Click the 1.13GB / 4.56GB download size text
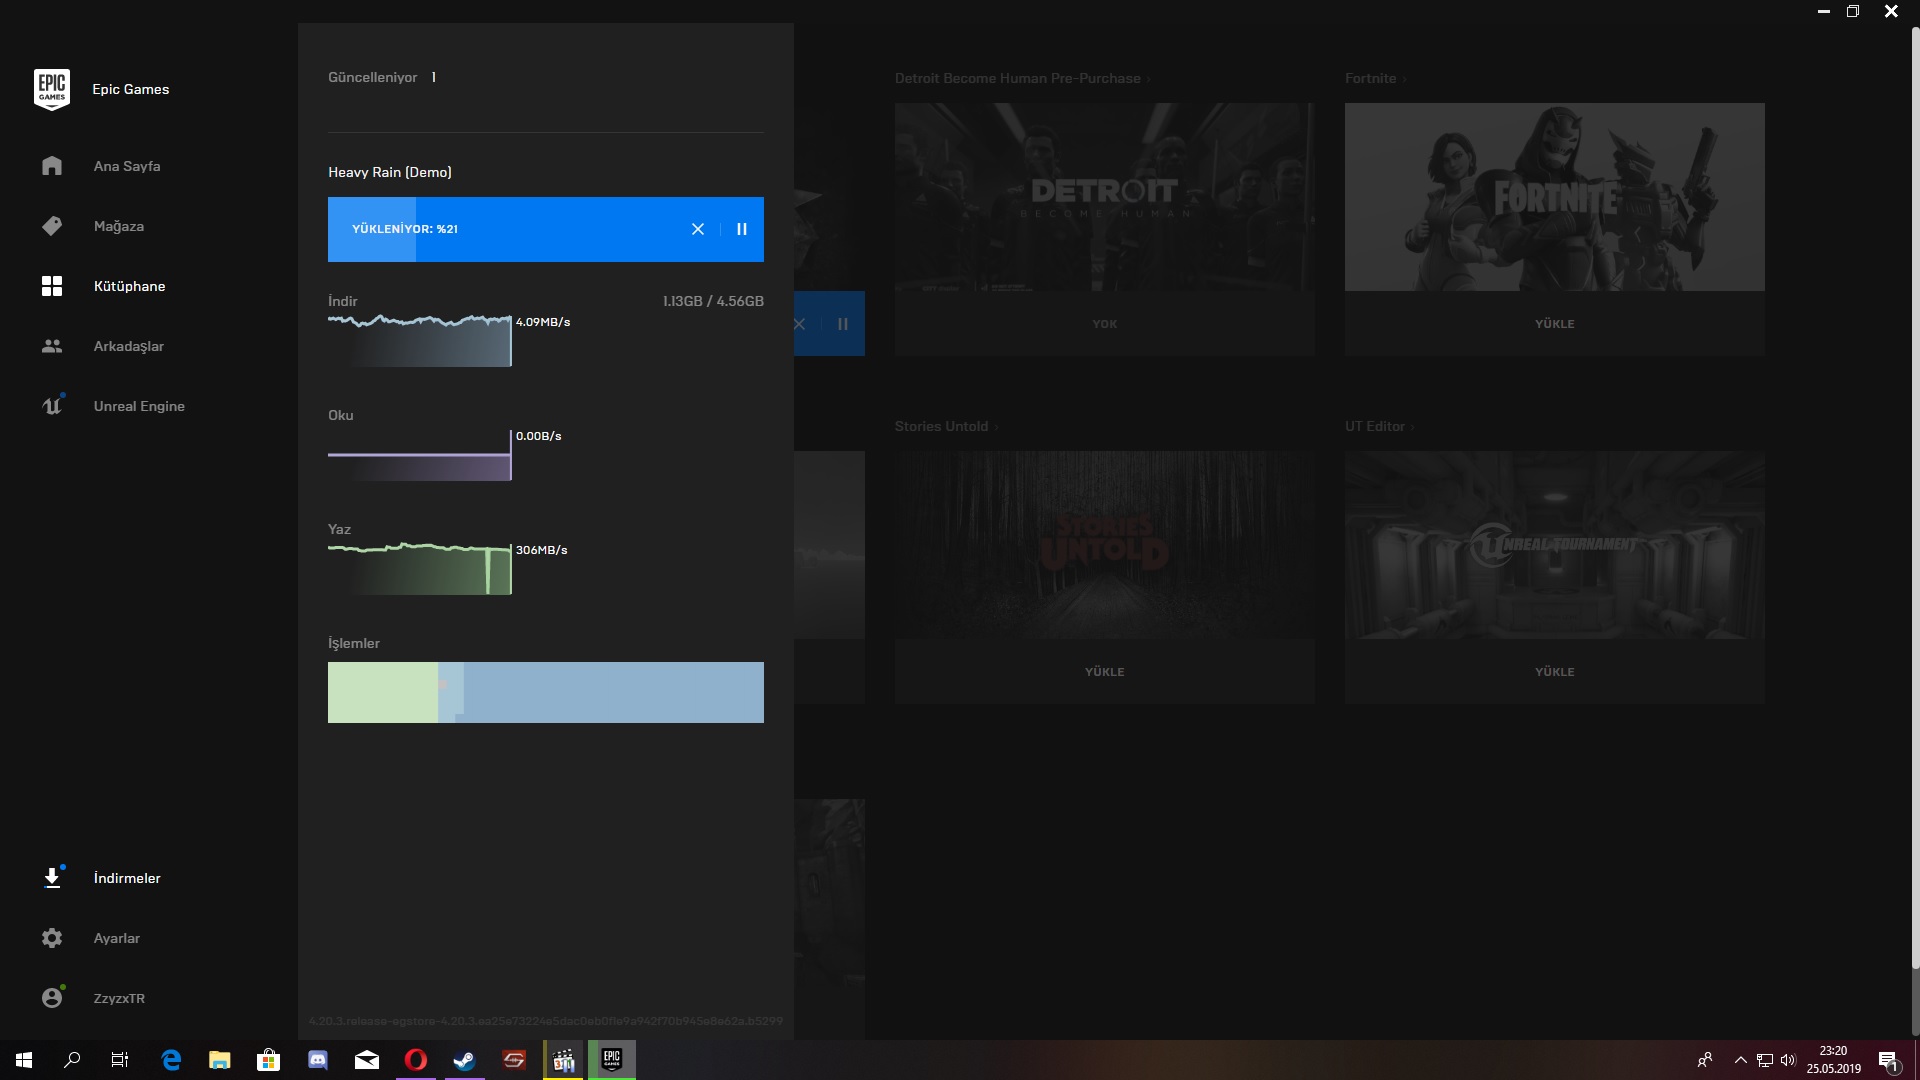1920x1080 pixels. tap(713, 301)
